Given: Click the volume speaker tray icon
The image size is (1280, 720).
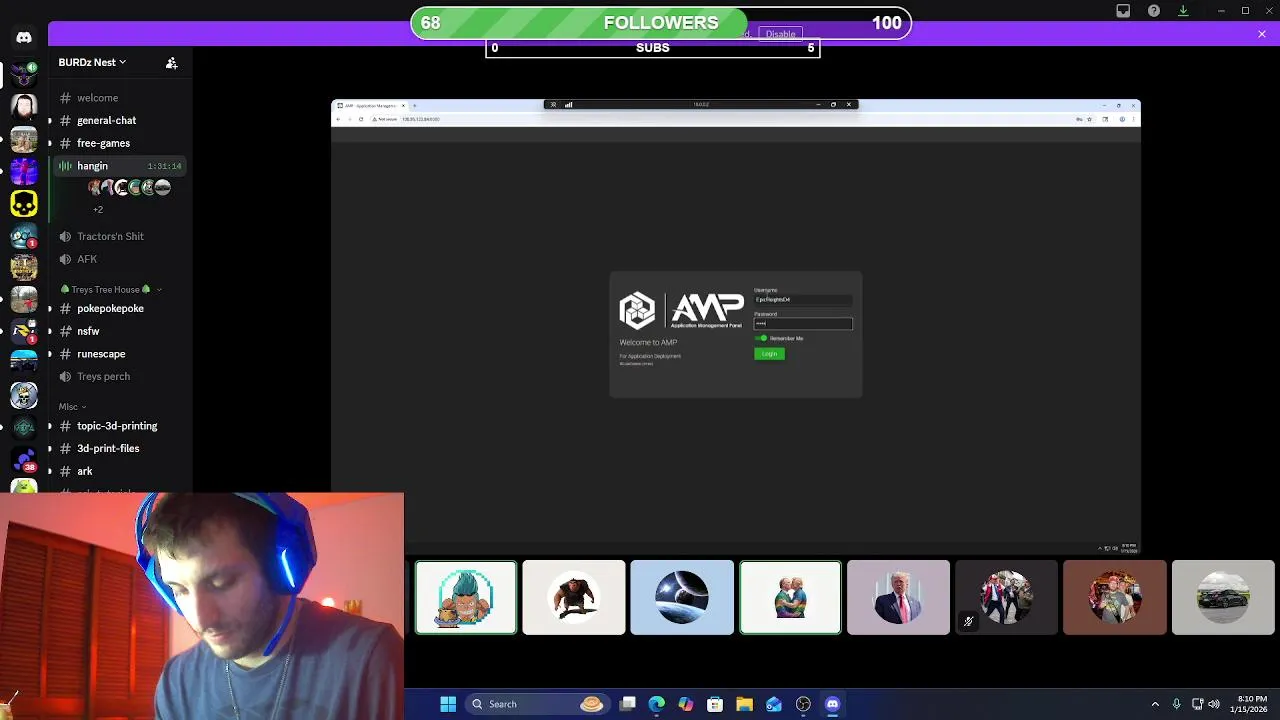Looking at the screenshot, I should pos(1214,704).
